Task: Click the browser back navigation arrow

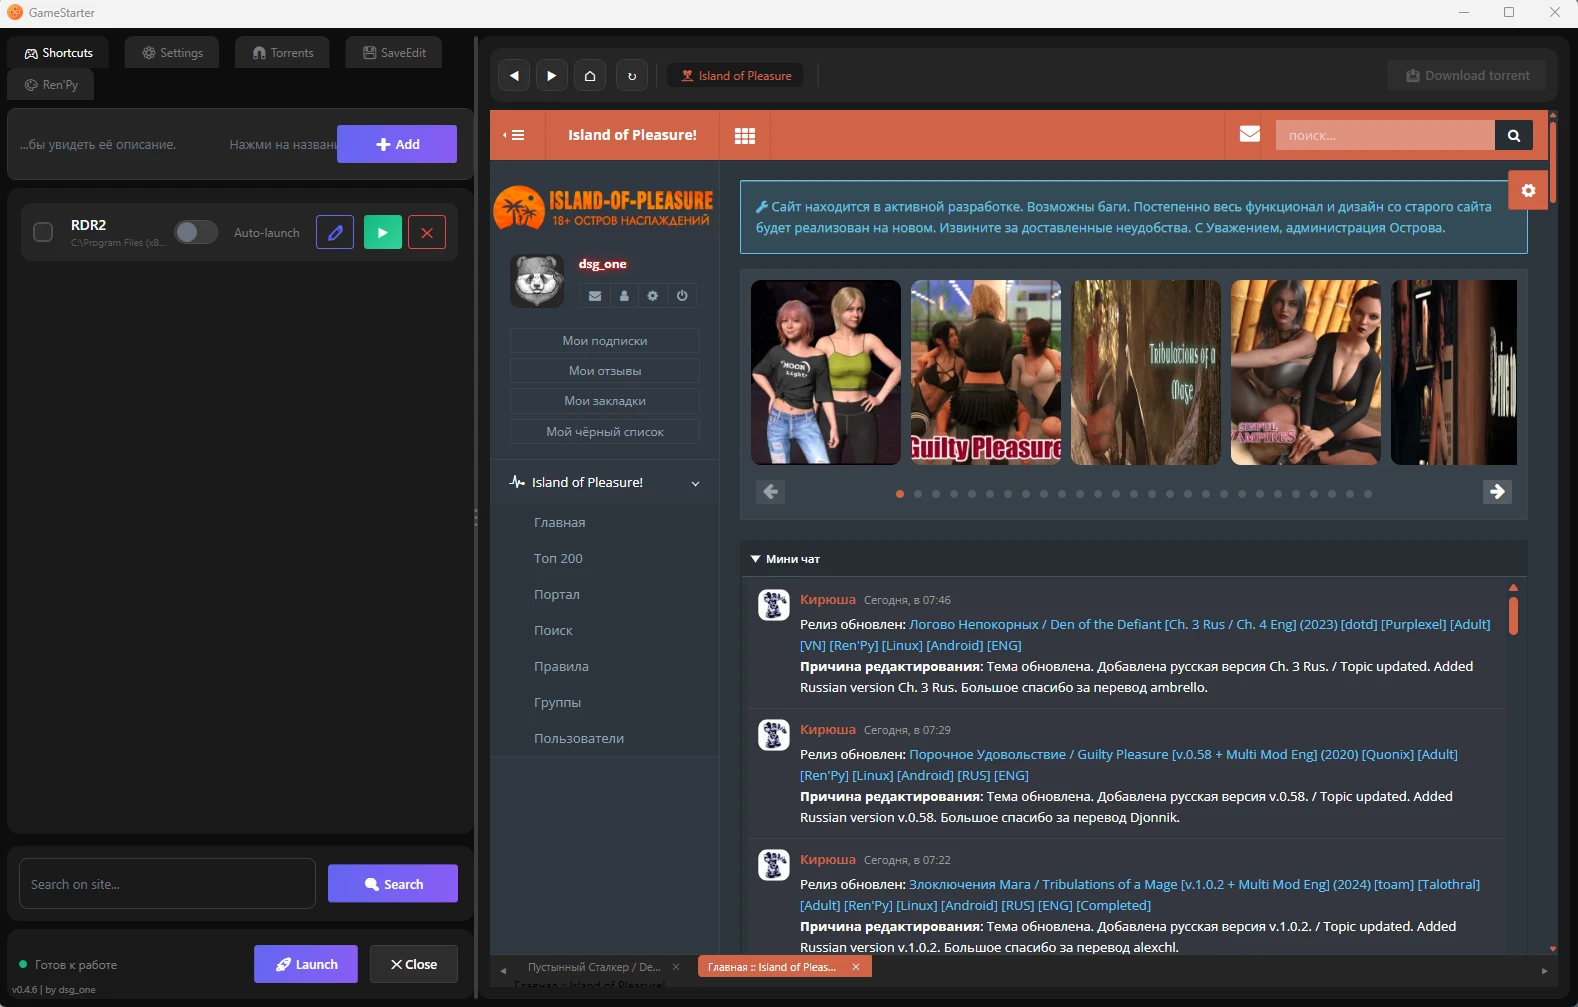Action: (x=513, y=76)
